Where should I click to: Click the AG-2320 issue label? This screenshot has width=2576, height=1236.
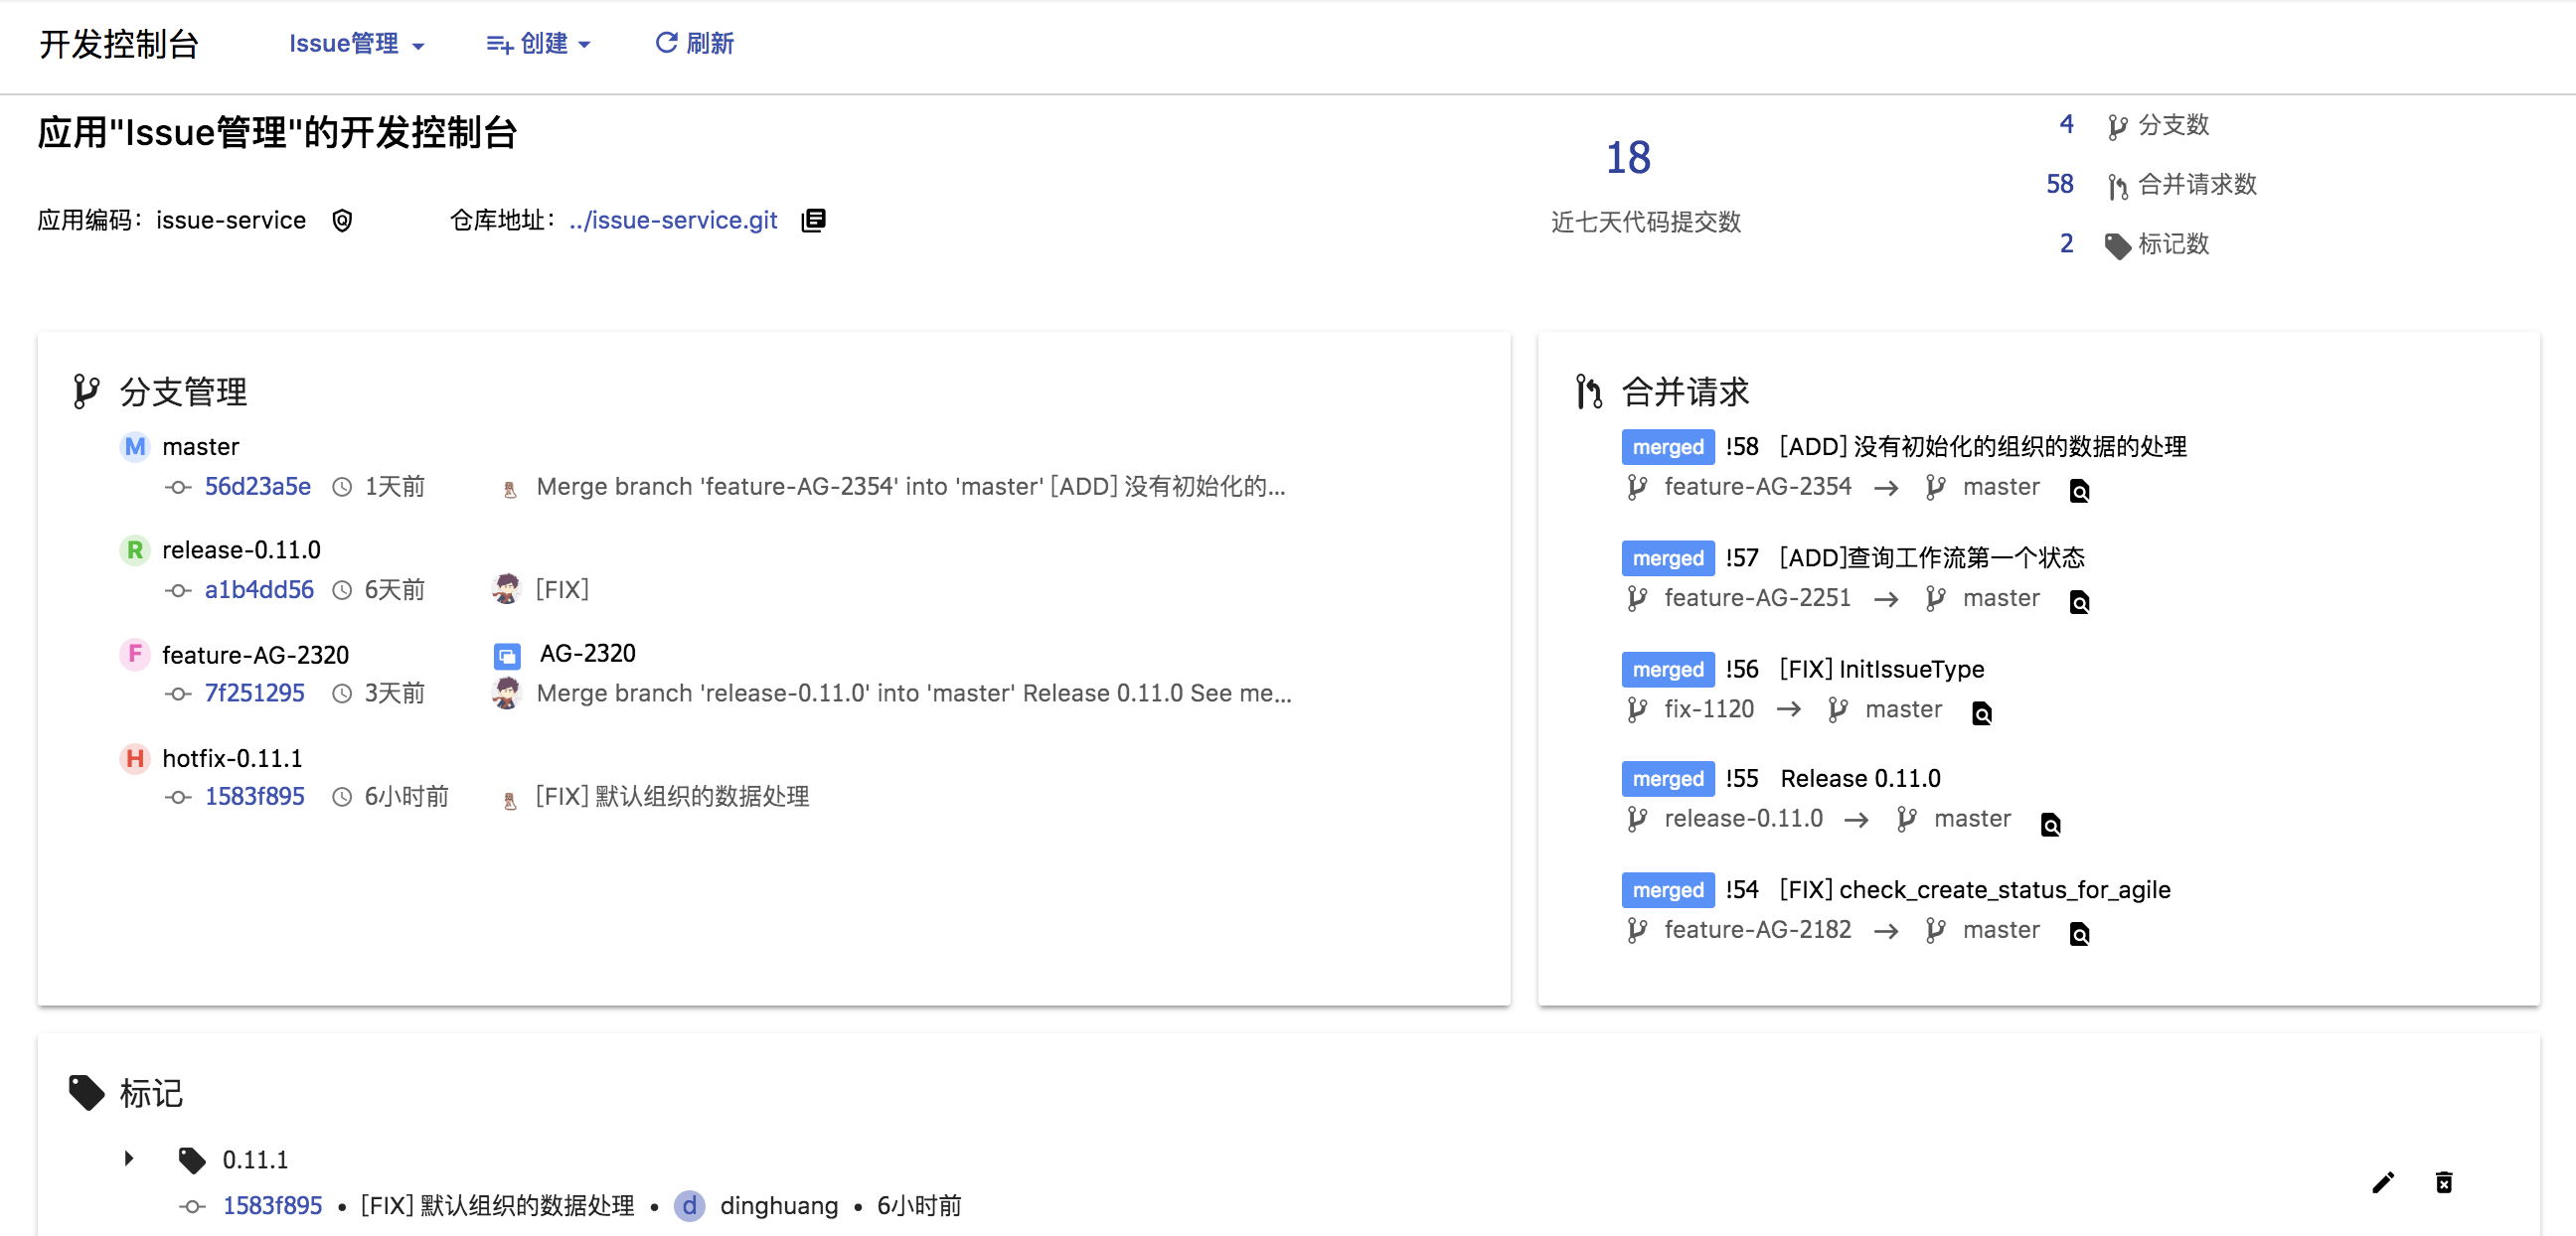tap(588, 654)
